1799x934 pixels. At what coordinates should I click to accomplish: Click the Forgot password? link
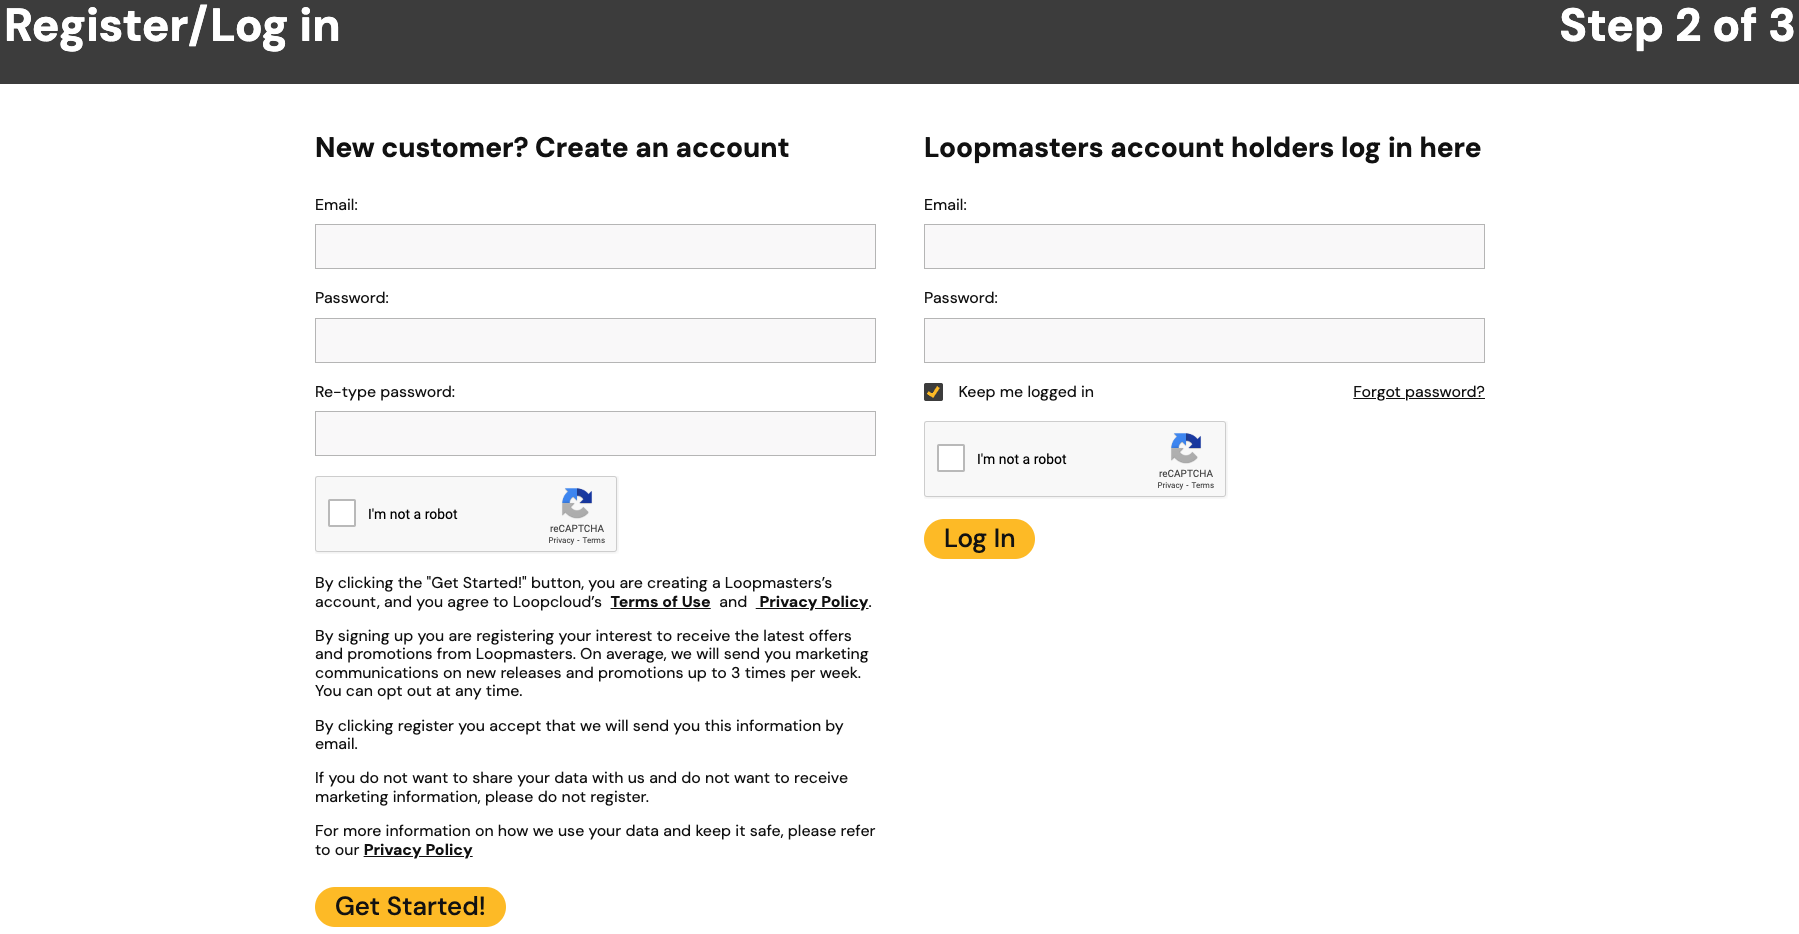tap(1418, 392)
